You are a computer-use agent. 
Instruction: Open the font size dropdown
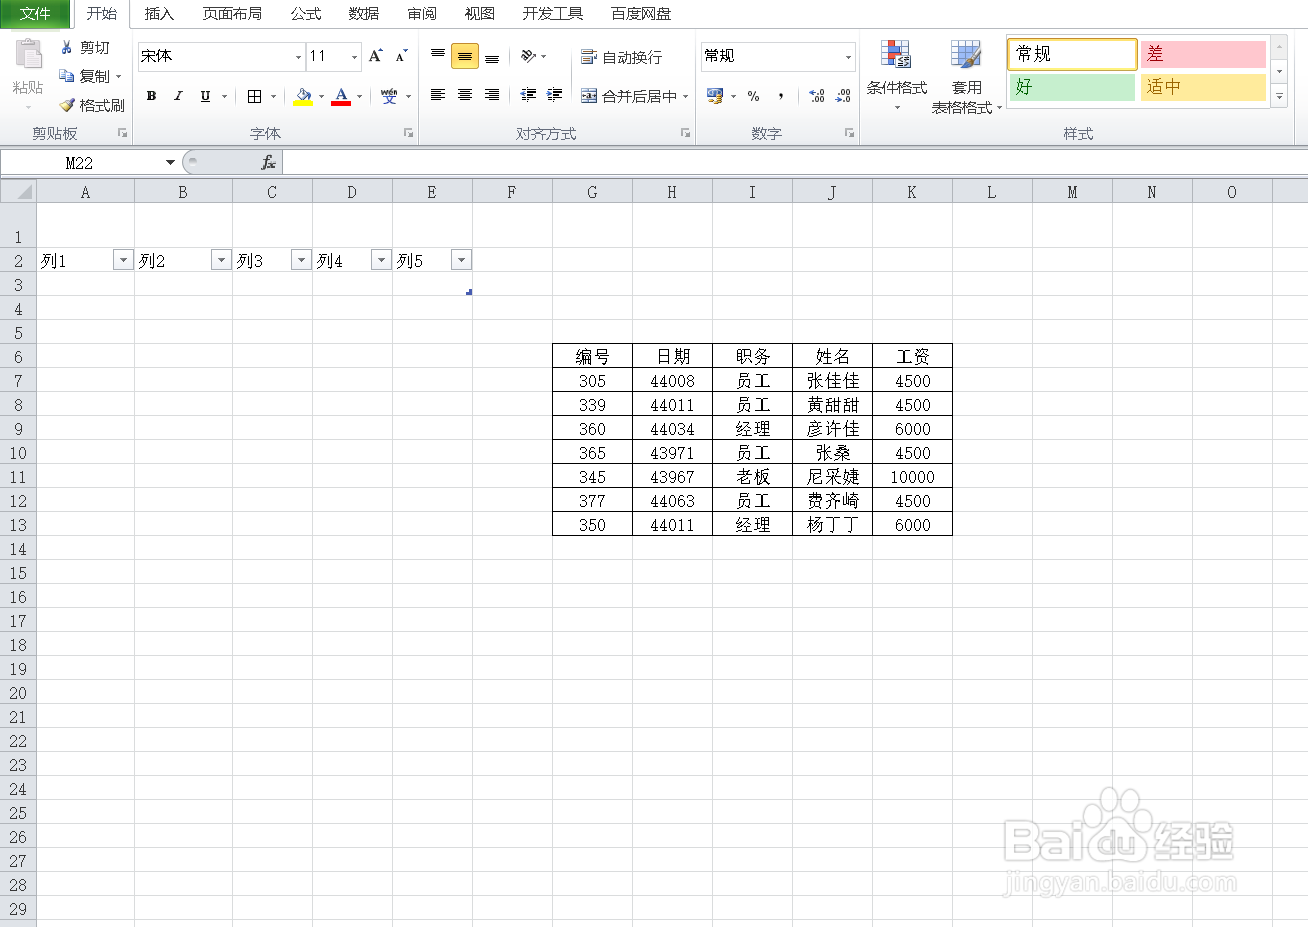pyautogui.click(x=353, y=57)
